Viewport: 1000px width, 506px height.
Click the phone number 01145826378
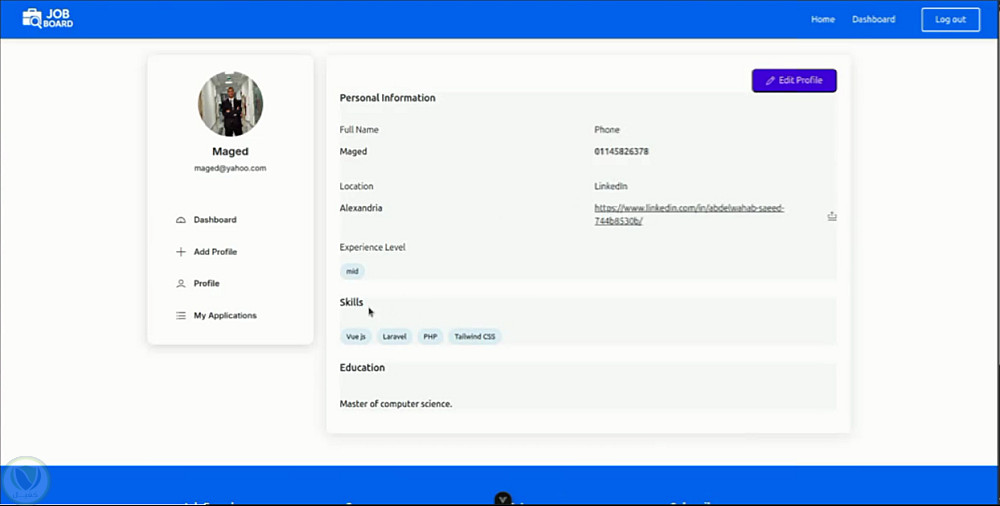[x=621, y=151]
